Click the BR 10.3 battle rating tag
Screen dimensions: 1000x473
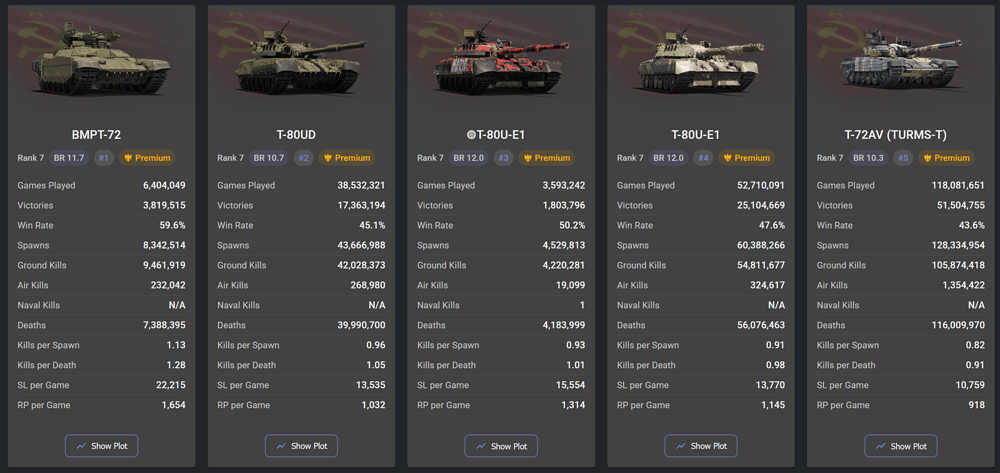pyautogui.click(x=868, y=158)
